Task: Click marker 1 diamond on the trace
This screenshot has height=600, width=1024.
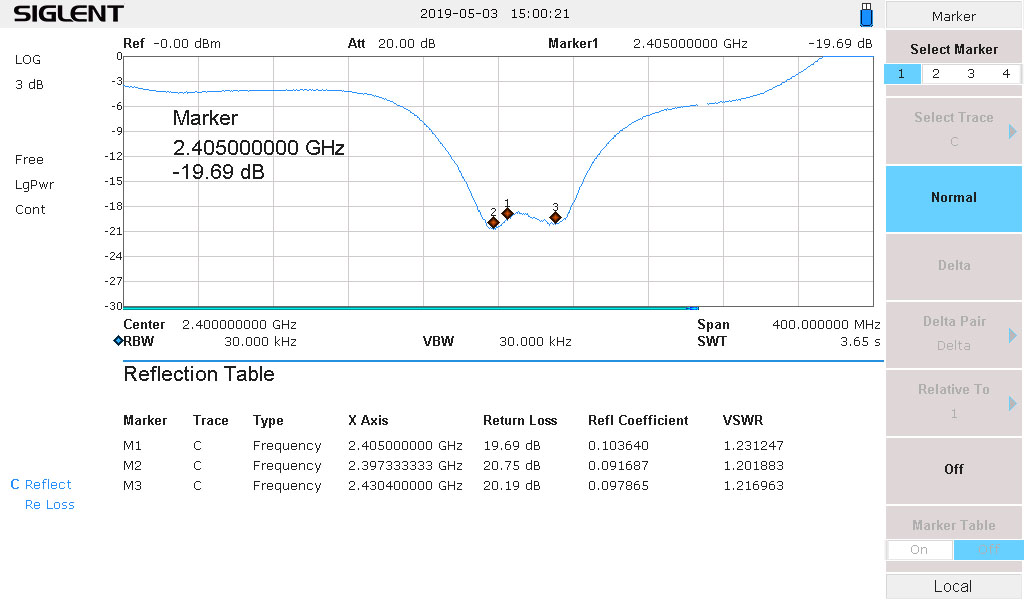Action: [507, 213]
